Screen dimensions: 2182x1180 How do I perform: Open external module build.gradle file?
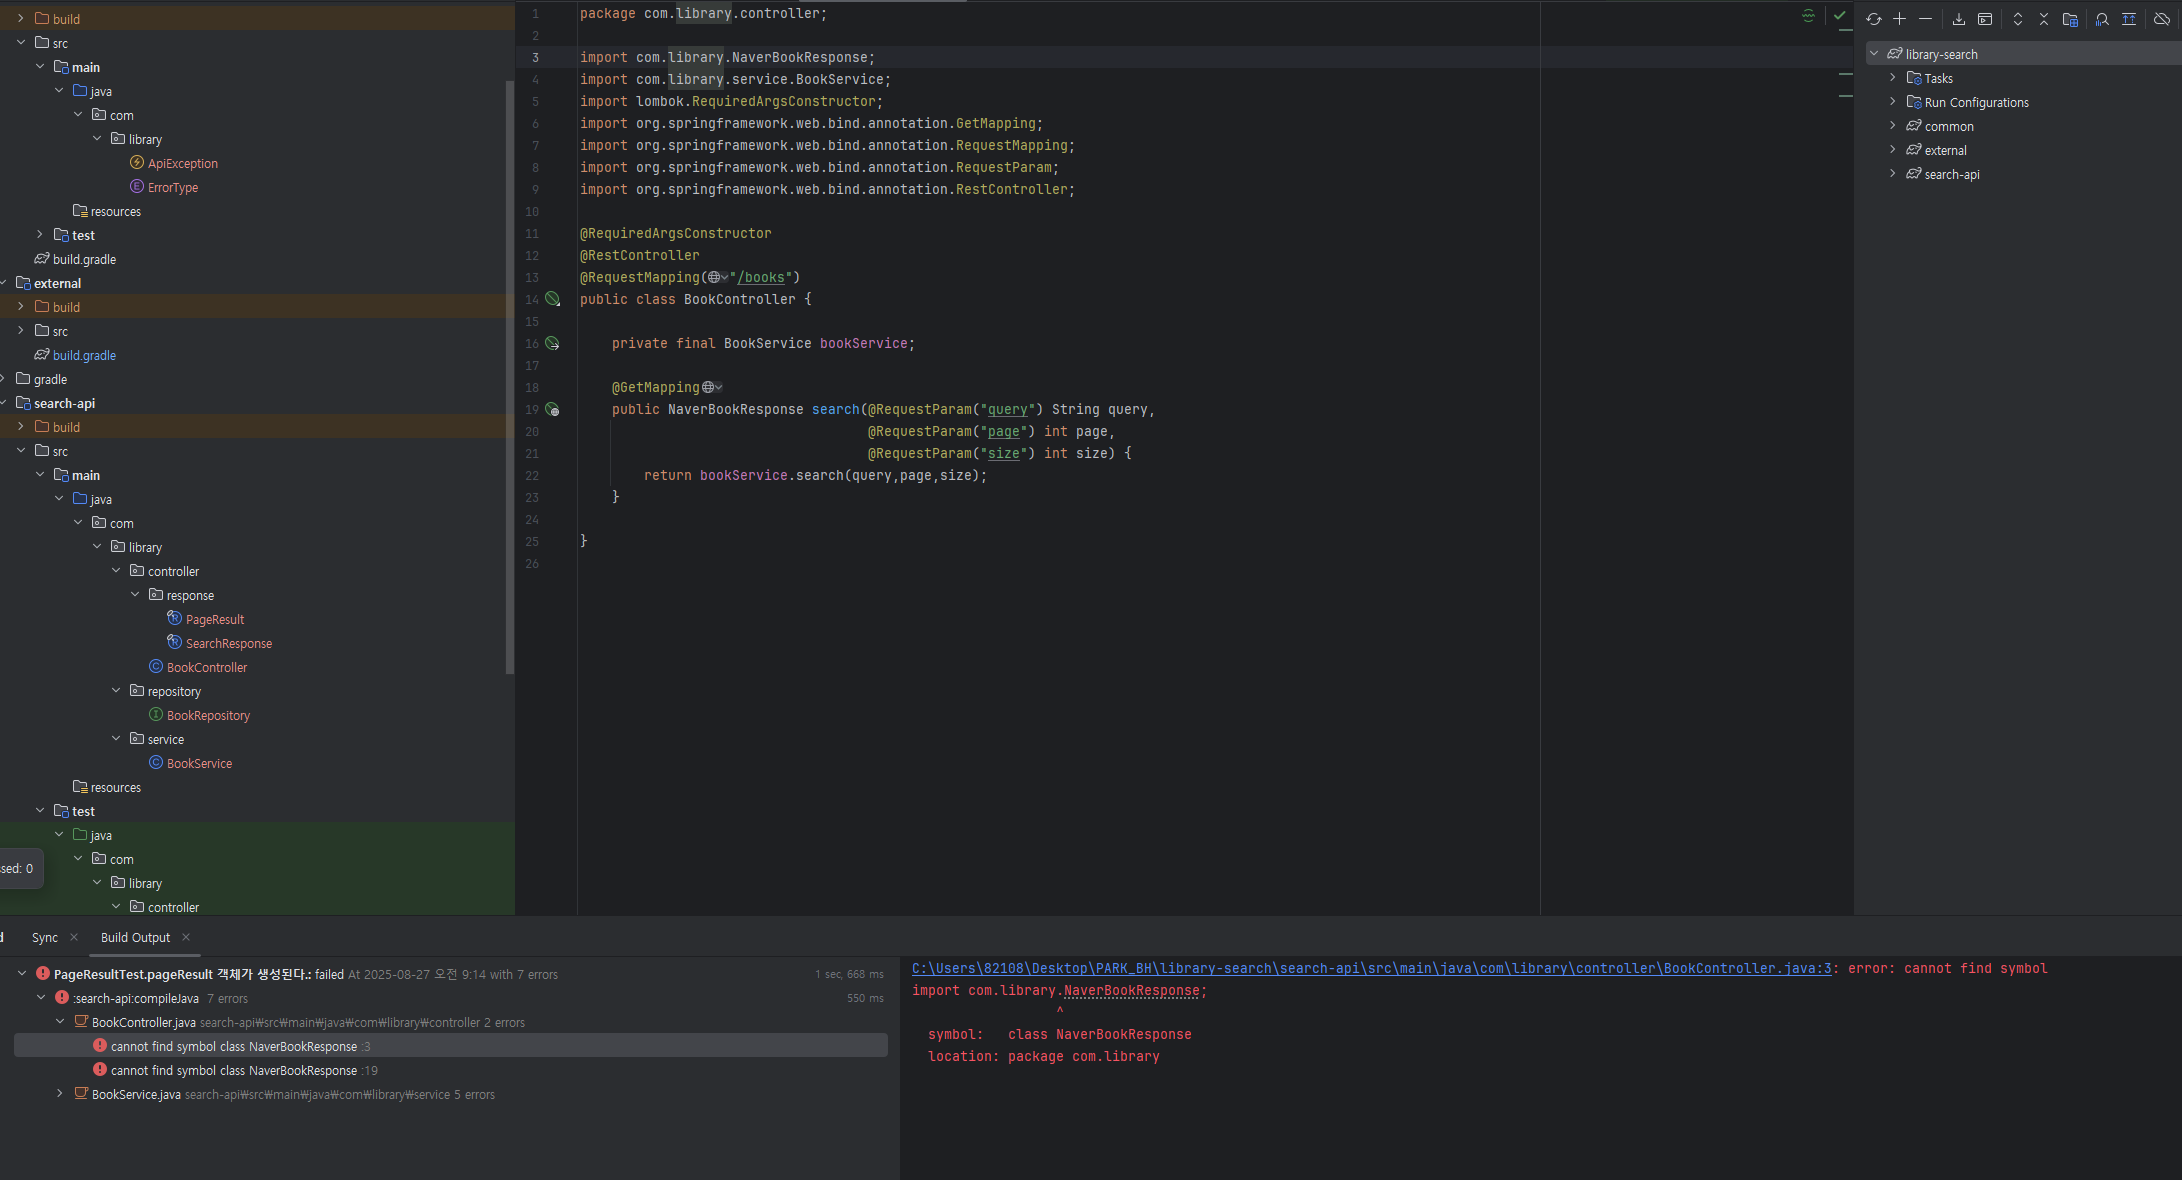[84, 355]
